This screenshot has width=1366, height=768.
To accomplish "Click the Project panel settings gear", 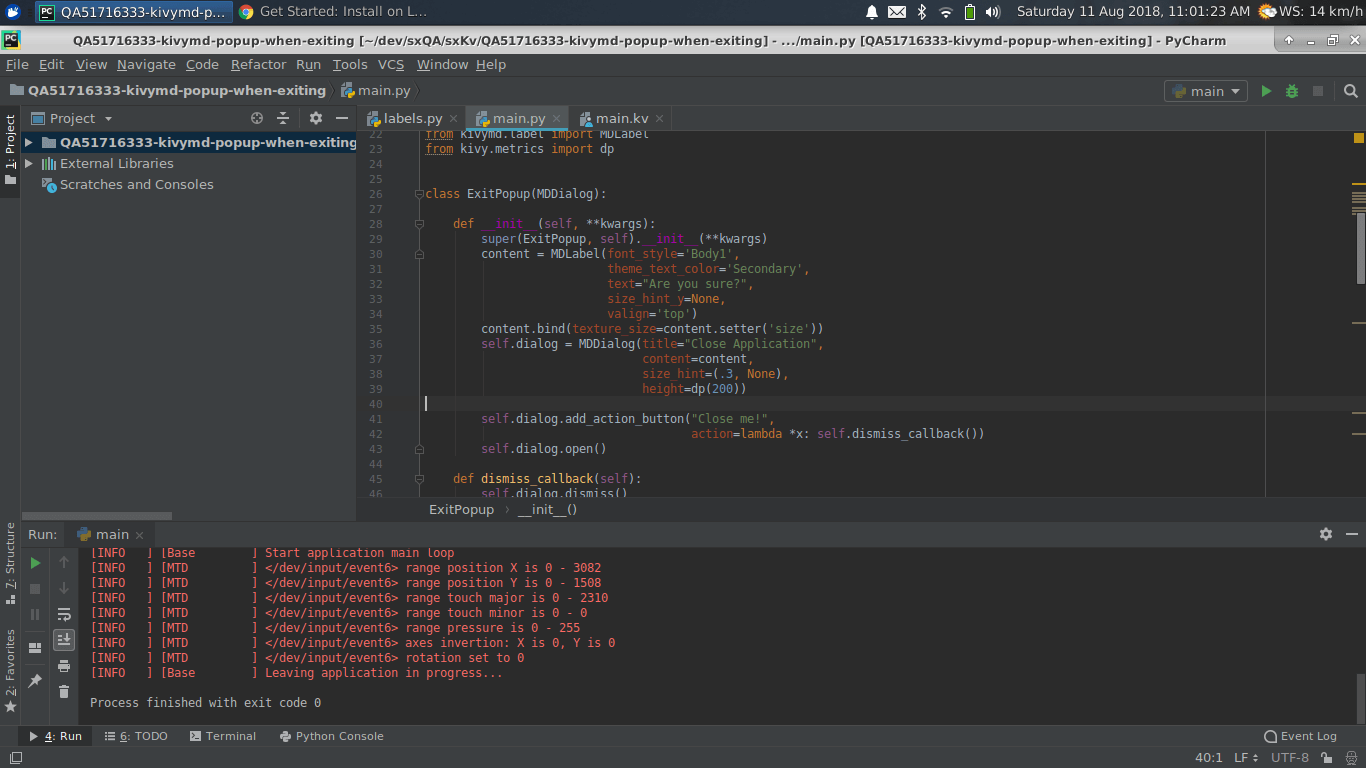I will coord(316,118).
